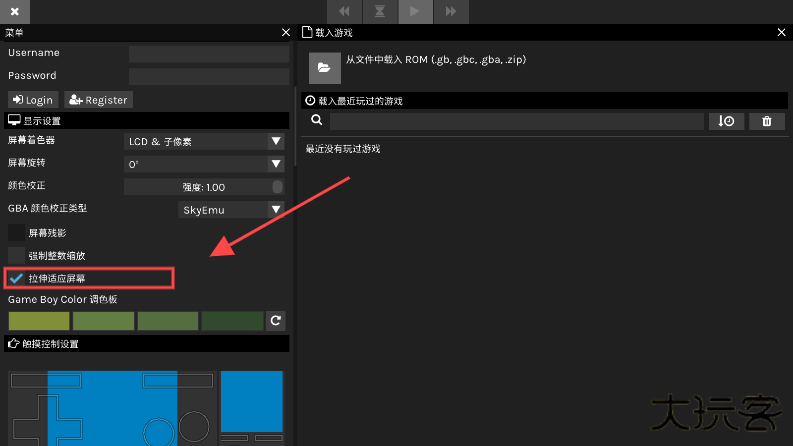793x446 pixels.
Task: Click the X icon at top-left corner
Action: (15, 11)
